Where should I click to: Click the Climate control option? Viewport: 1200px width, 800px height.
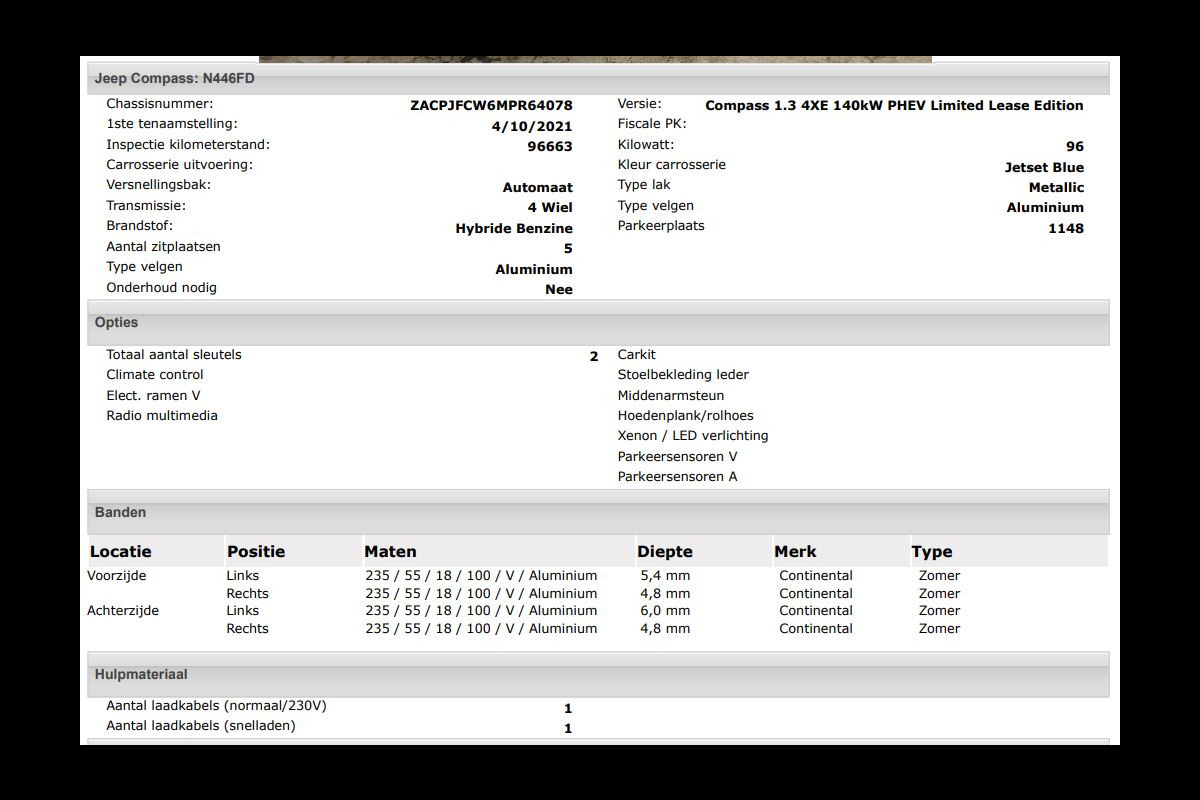pyautogui.click(x=155, y=375)
